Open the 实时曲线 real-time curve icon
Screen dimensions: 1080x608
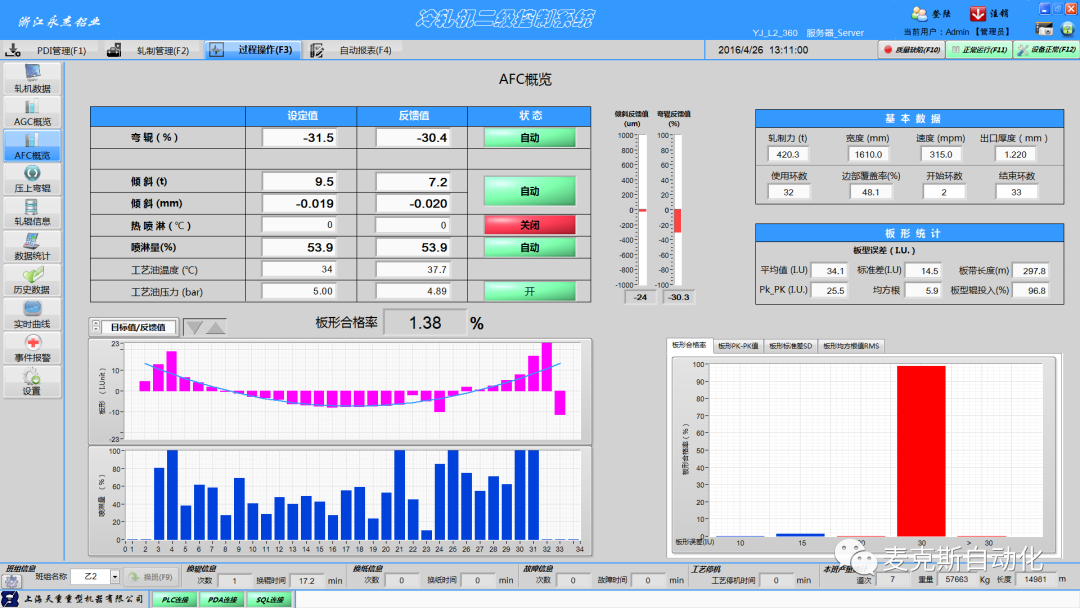[x=32, y=314]
